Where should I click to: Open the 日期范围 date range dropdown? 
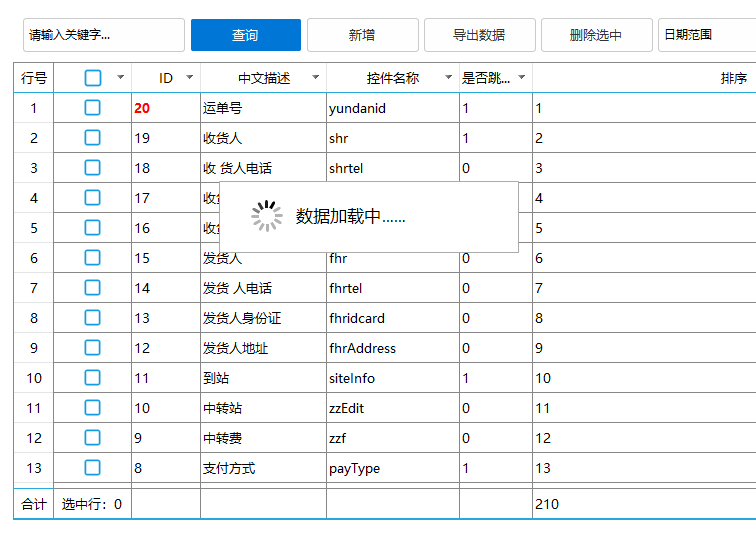pos(706,35)
